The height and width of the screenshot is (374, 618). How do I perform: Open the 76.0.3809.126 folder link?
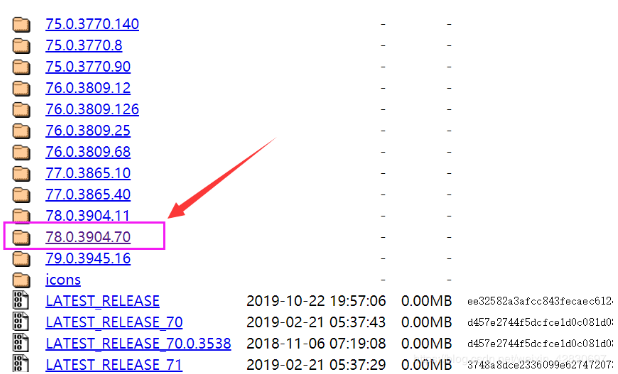tap(92, 109)
